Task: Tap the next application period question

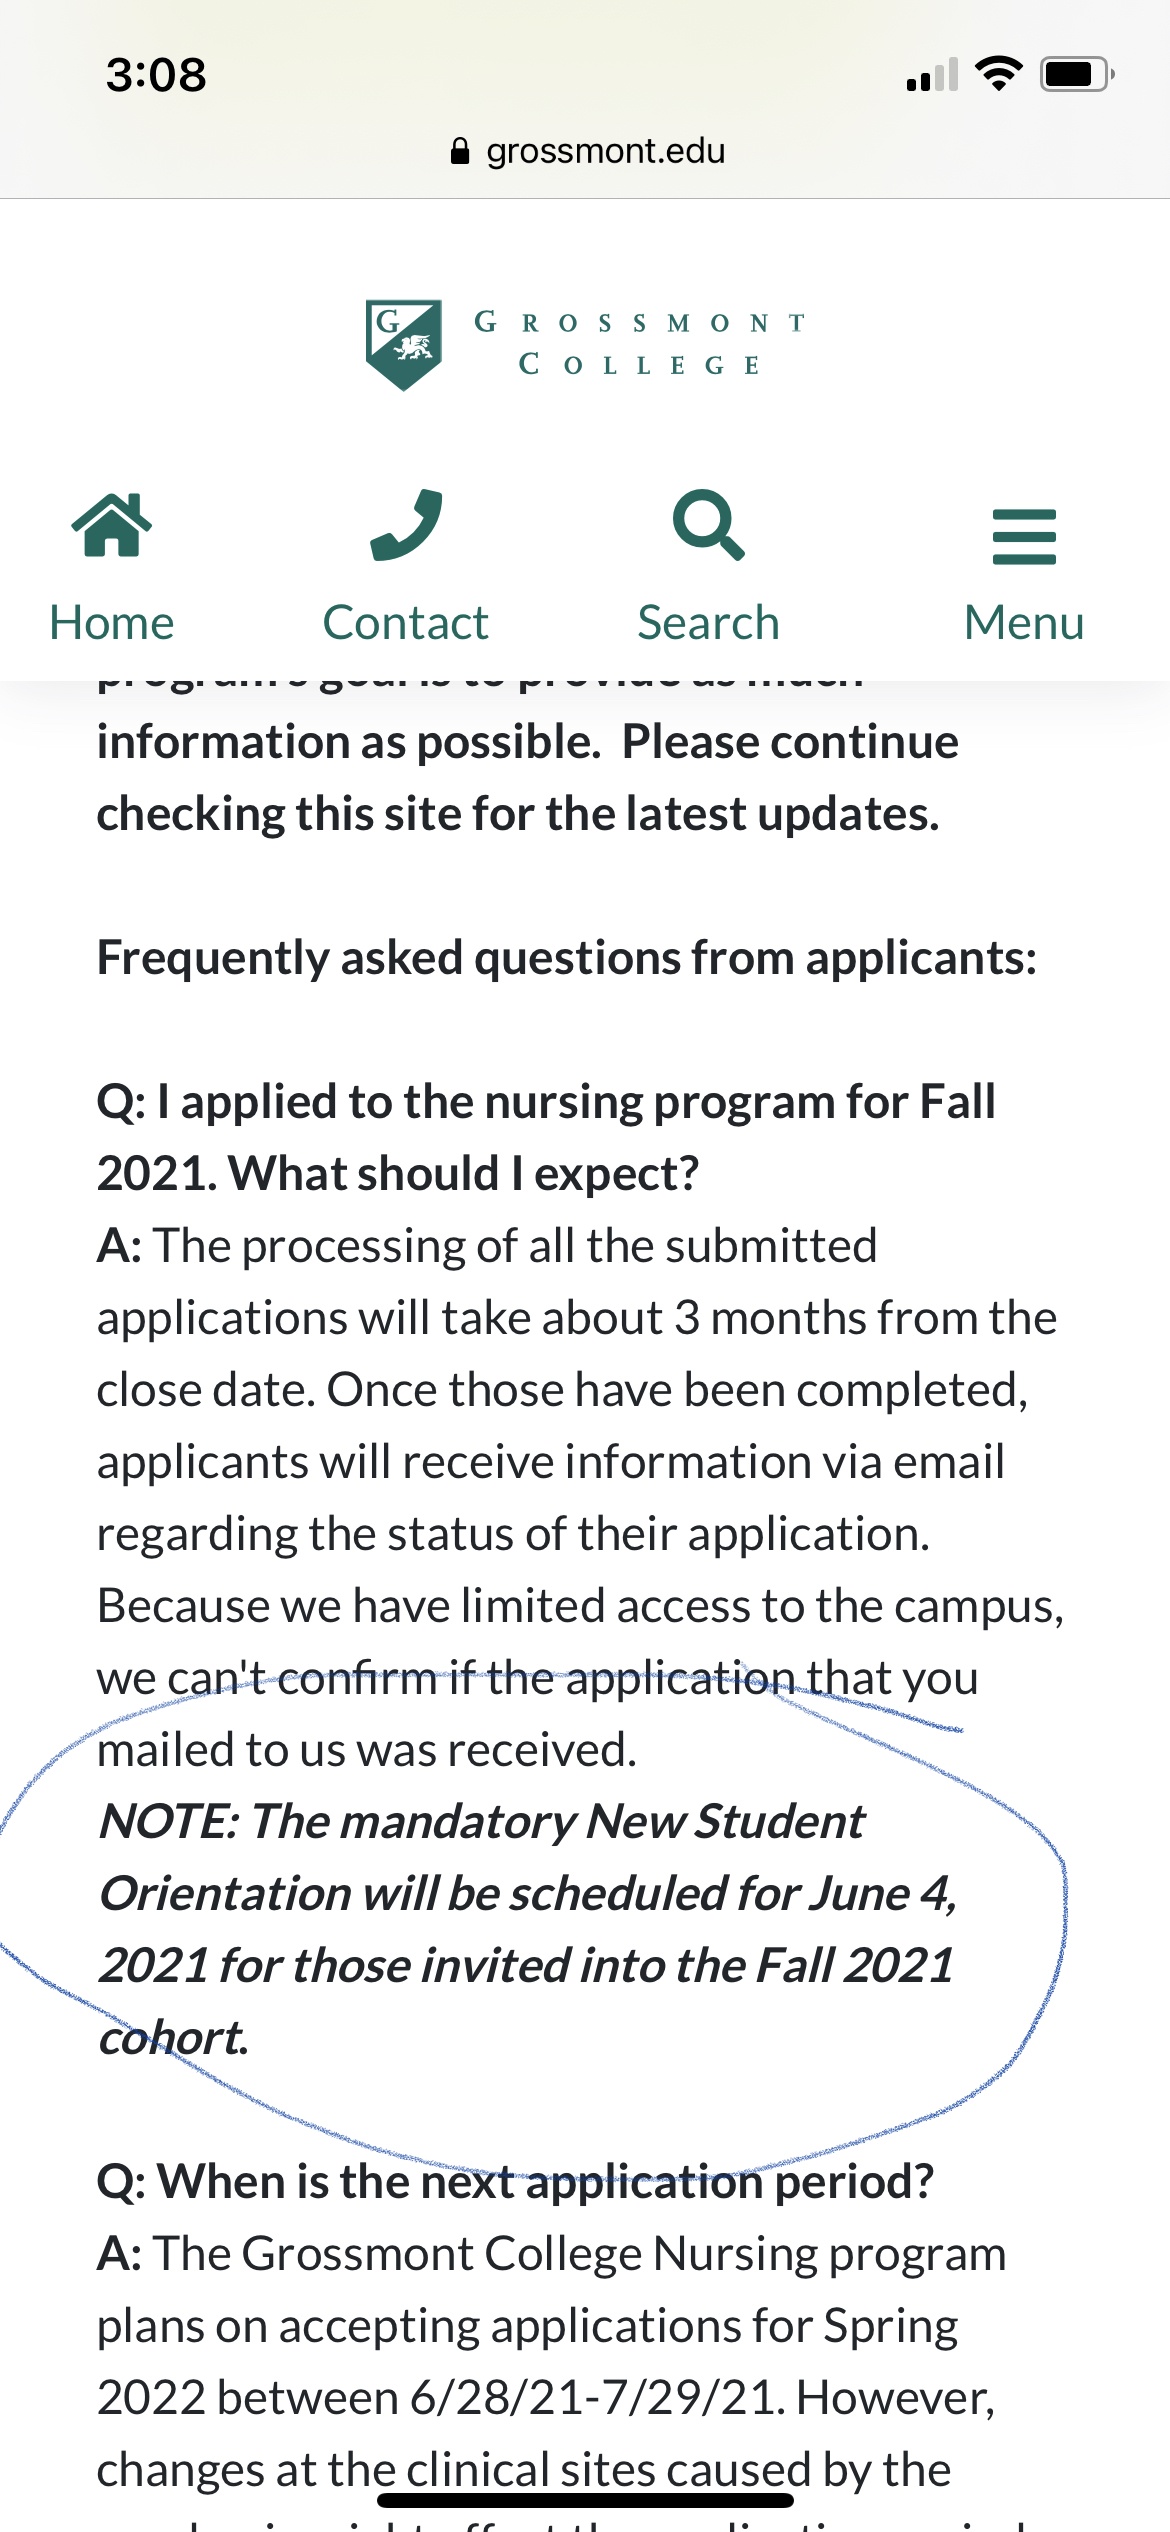Action: coord(515,2182)
